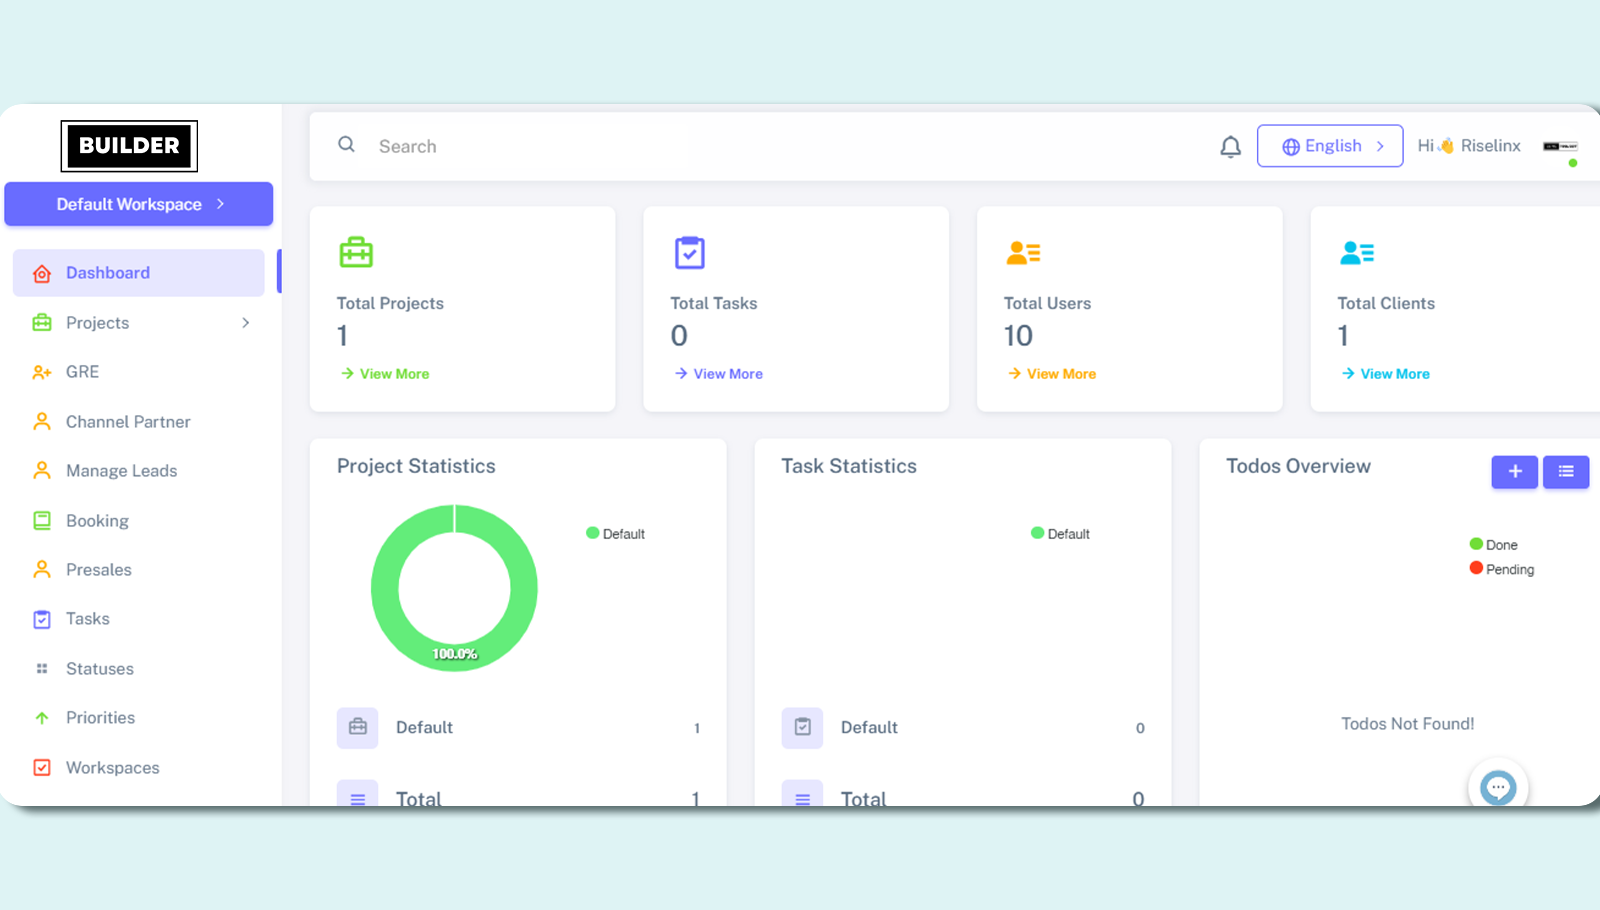Viewport: 1600px width, 910px height.
Task: Go to Manage Leads in sidebar
Action: coord(121,471)
